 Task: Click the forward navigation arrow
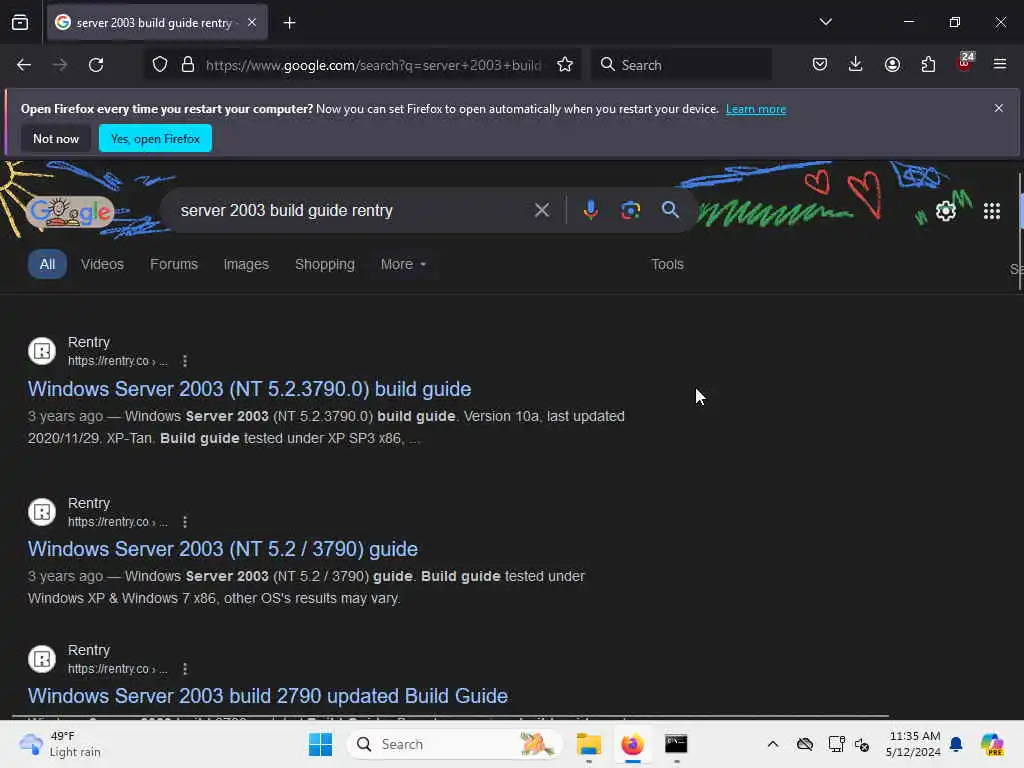tap(60, 65)
